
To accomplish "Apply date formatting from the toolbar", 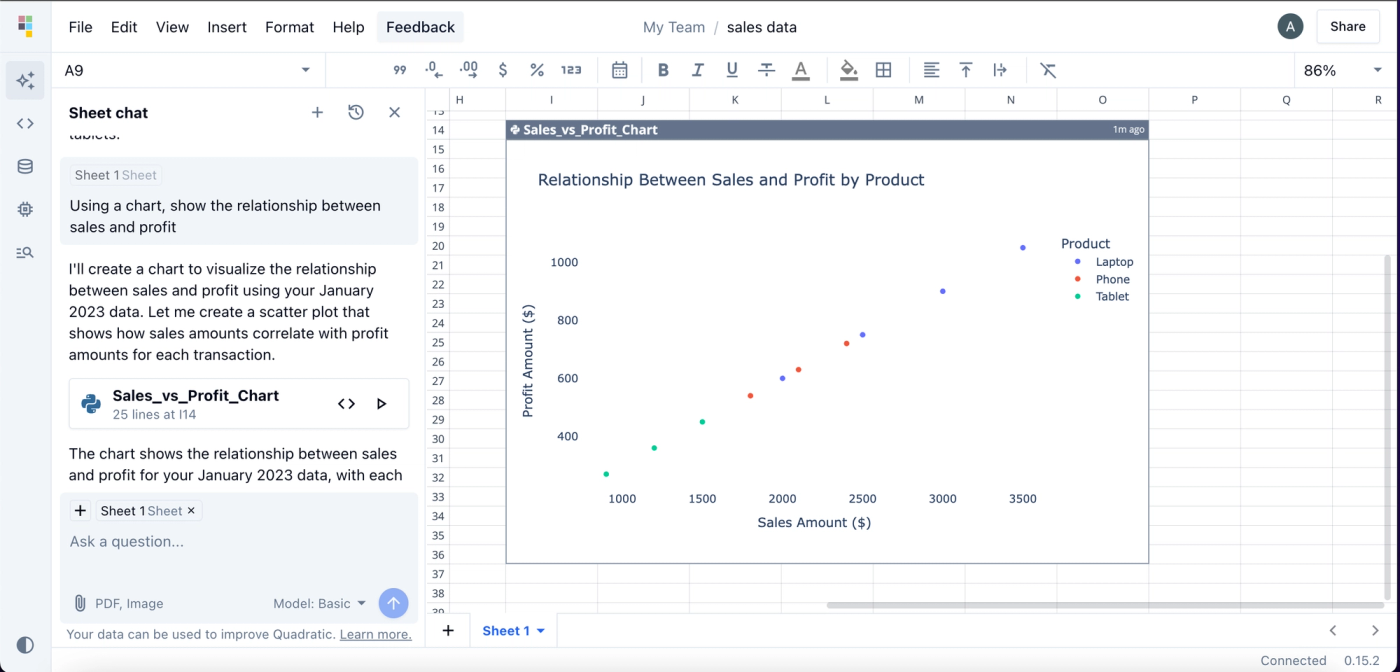I will tap(619, 70).
